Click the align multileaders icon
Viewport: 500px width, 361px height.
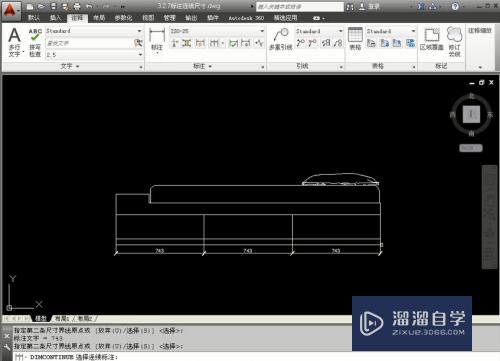coord(326,43)
